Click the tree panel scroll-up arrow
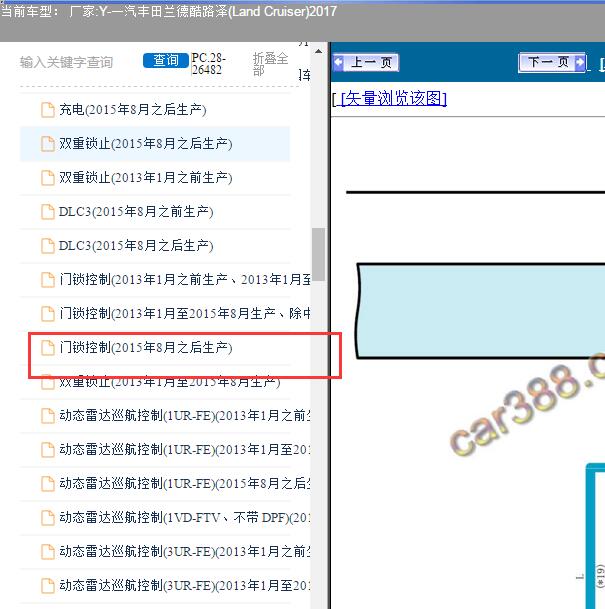 coord(318,51)
